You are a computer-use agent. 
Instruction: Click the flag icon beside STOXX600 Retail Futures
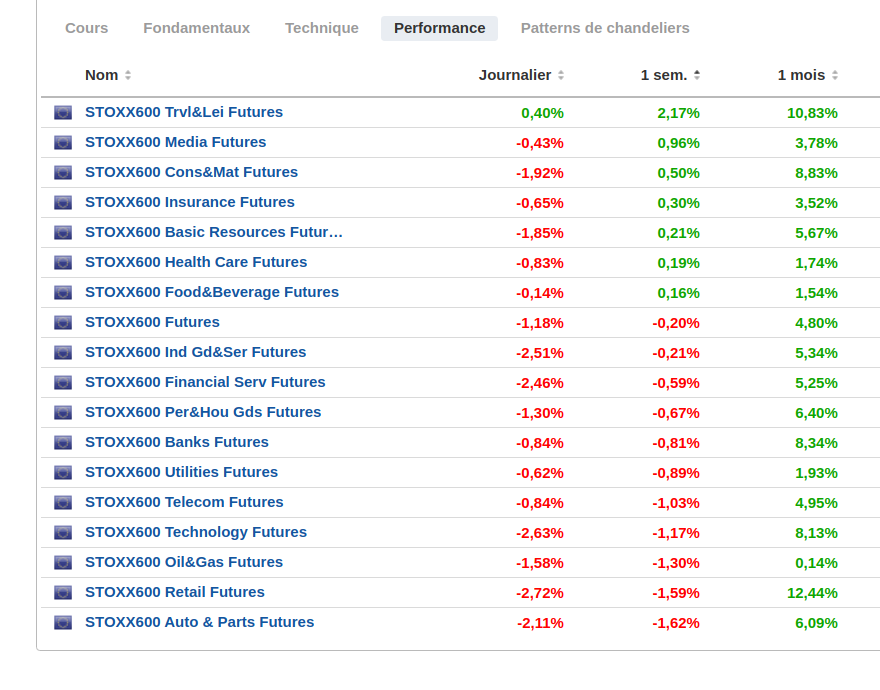pyautogui.click(x=63, y=593)
